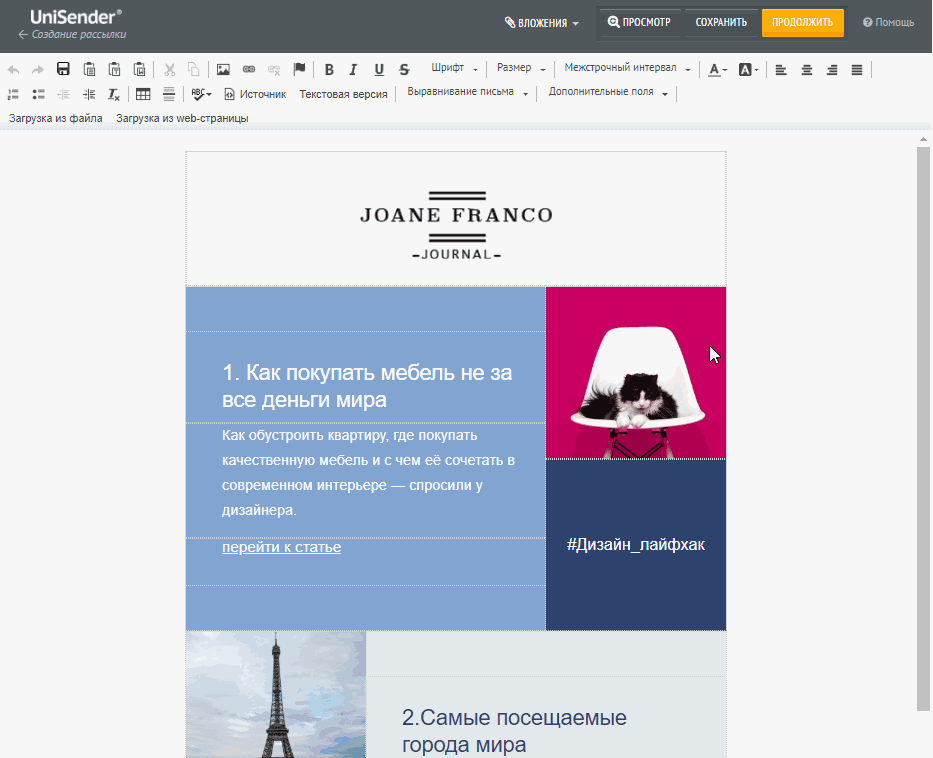Open the text color picker
The width and height of the screenshot is (933, 758).
[718, 70]
